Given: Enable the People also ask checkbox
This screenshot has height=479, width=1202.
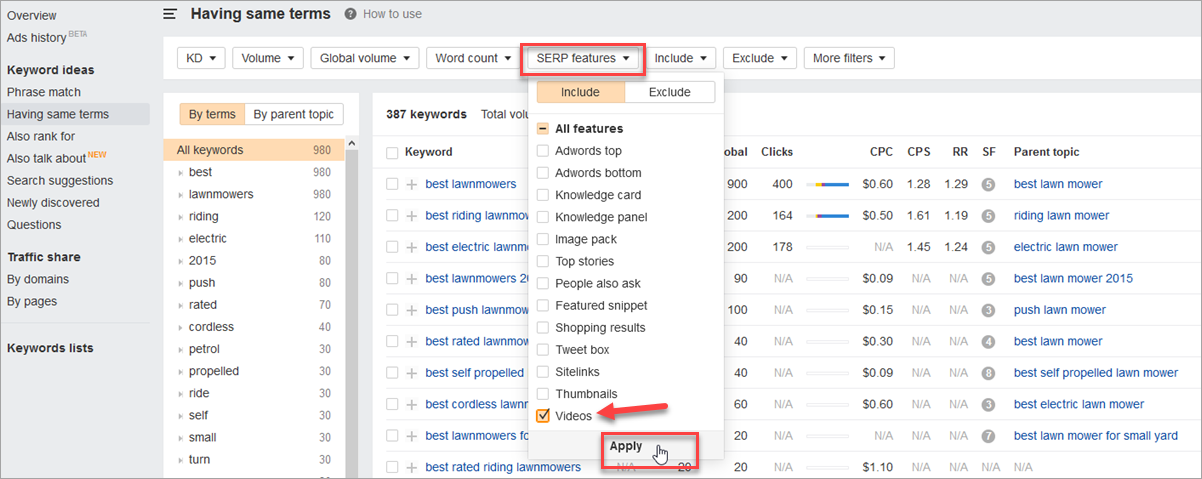Looking at the screenshot, I should [543, 283].
